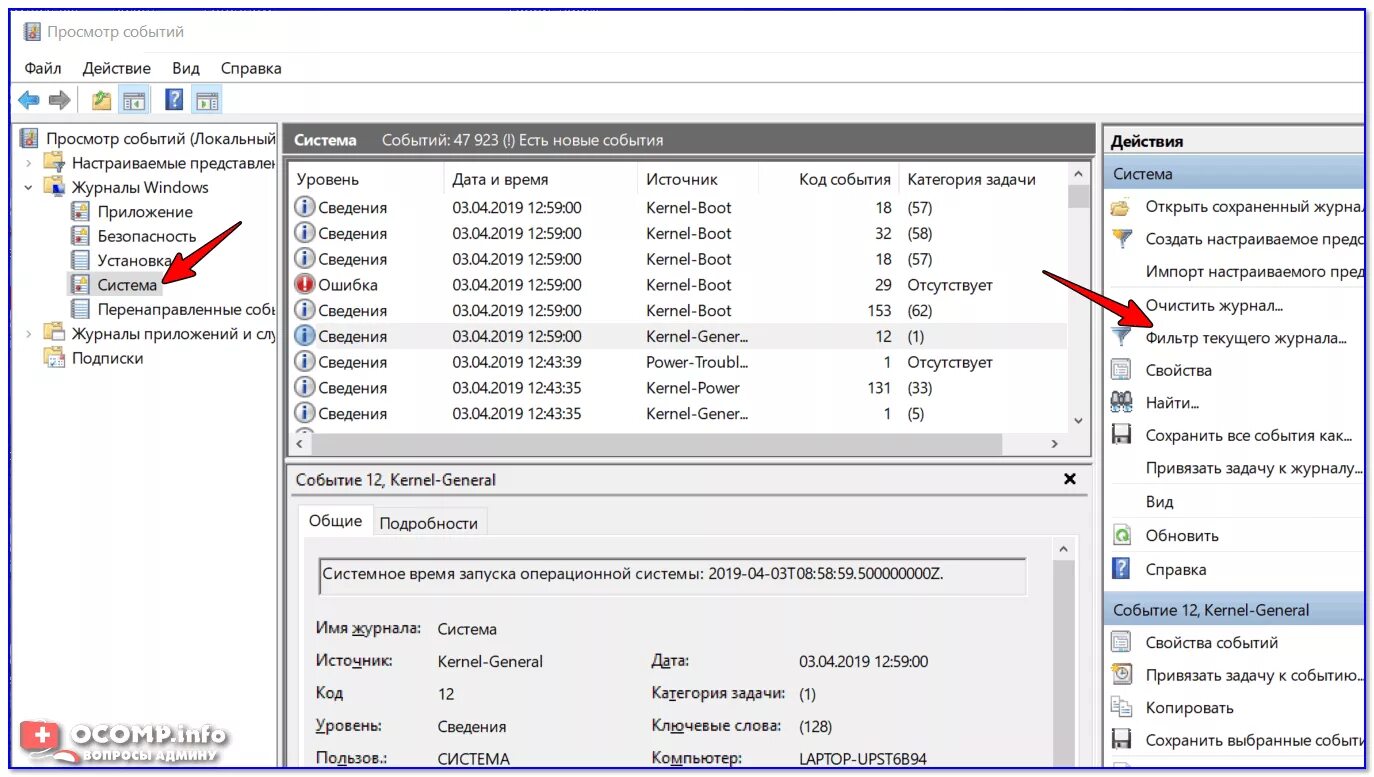Click the Свойства icon in actions pane

[x=1122, y=370]
